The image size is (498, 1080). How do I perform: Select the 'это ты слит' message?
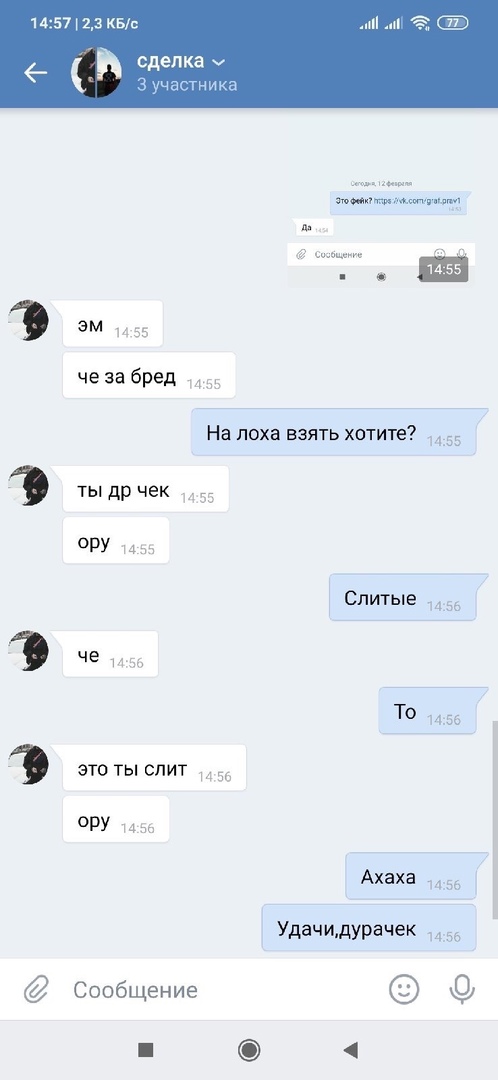pyautogui.click(x=154, y=767)
